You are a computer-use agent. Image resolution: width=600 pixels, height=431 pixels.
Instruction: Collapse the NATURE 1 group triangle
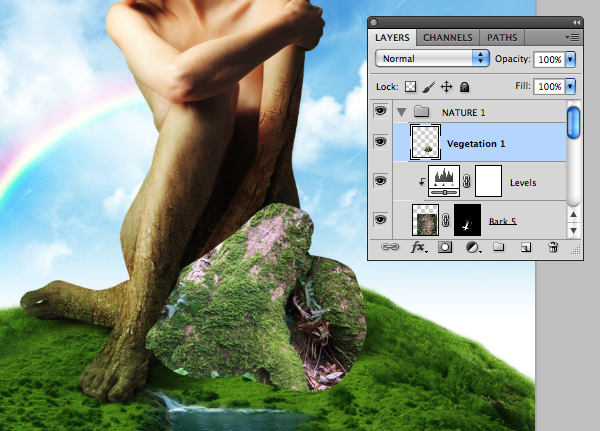click(401, 113)
